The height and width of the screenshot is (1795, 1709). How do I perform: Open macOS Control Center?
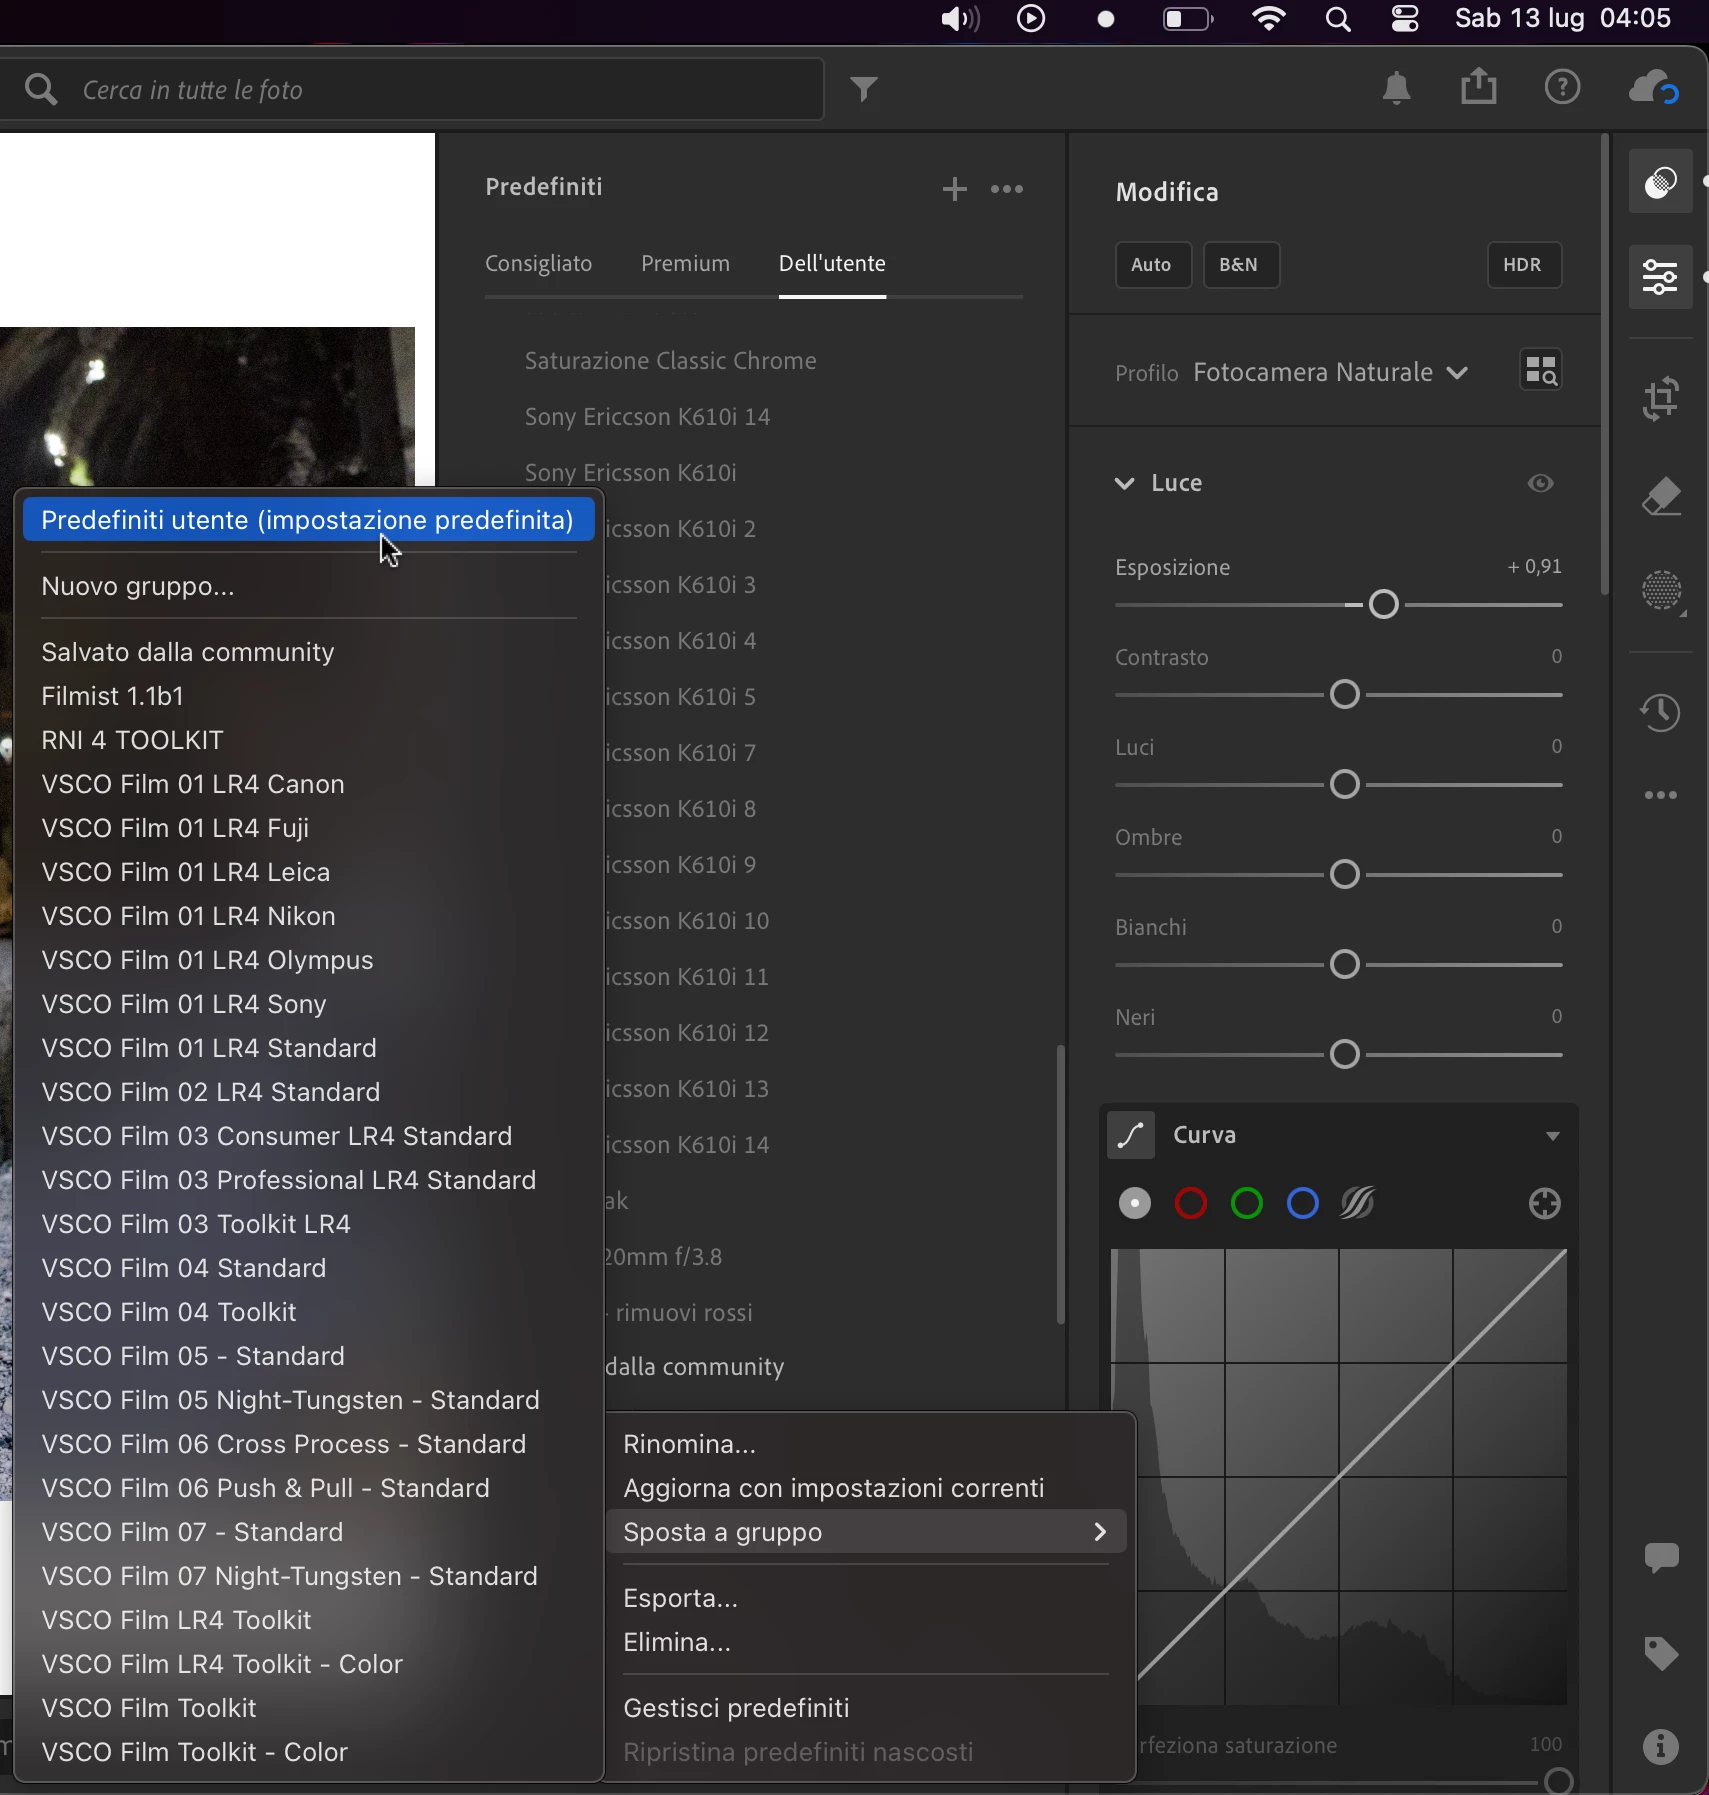(1405, 19)
